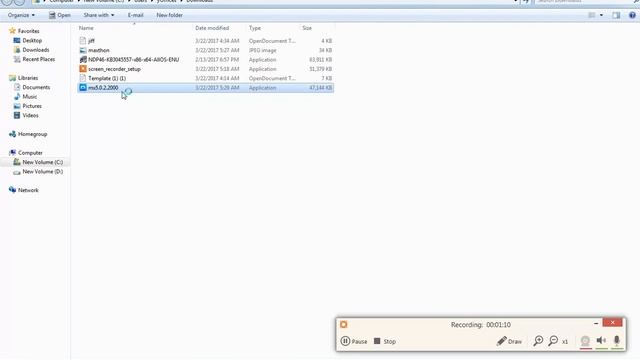
Task: Click the 47,144 KB size cell
Action: tap(320, 88)
